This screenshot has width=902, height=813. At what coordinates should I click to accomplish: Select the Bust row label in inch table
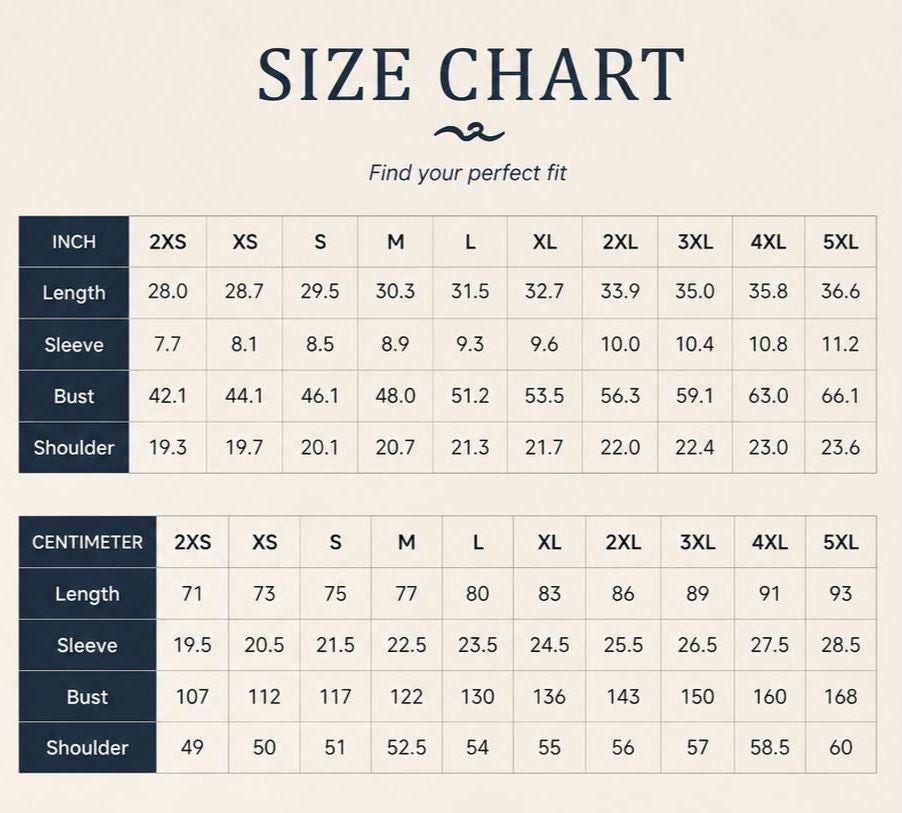[x=74, y=396]
